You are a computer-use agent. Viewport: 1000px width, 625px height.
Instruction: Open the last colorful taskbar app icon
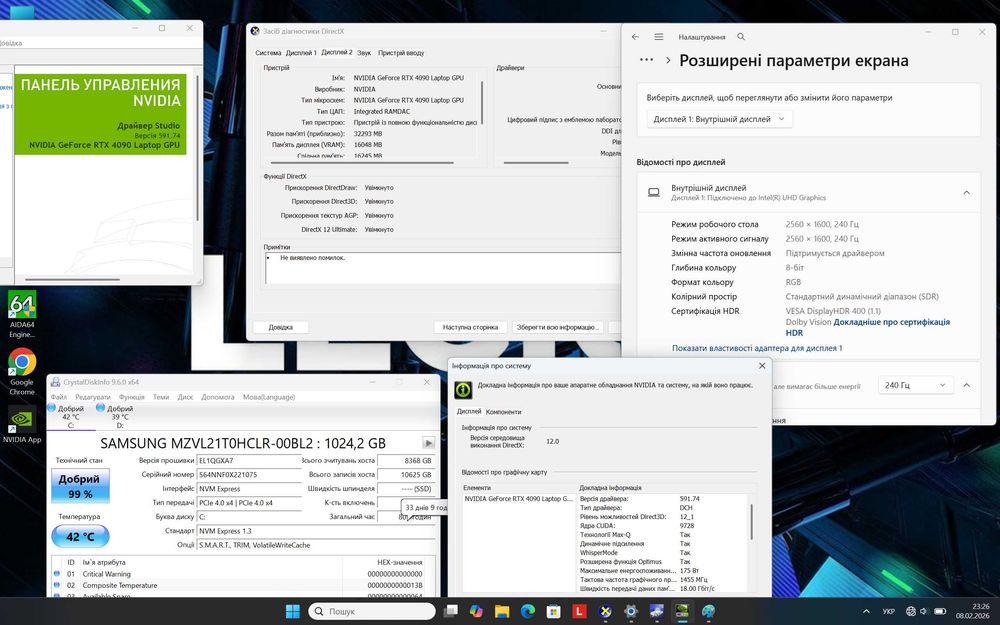(x=708, y=611)
